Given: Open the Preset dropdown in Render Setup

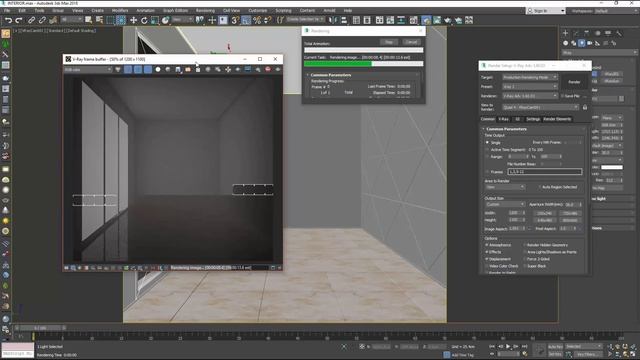Looking at the screenshot, I should [529, 87].
